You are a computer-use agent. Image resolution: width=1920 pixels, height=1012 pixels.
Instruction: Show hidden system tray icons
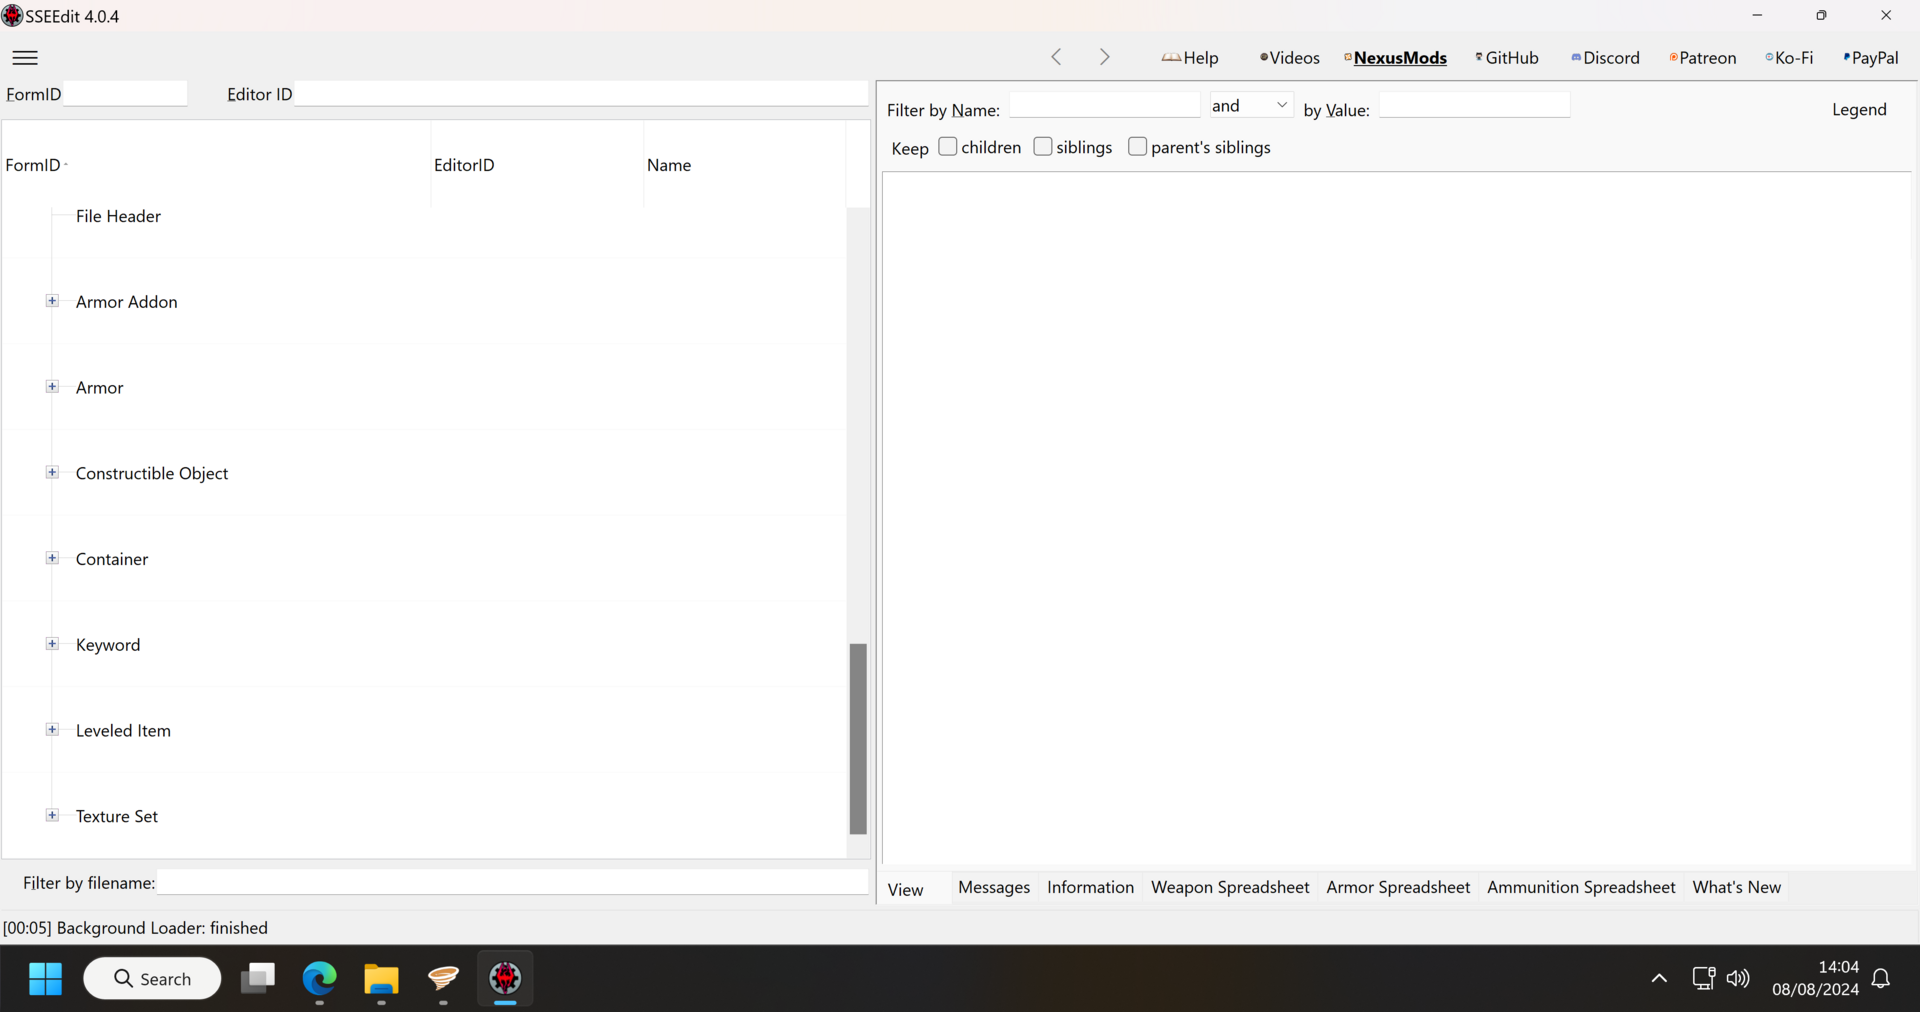(x=1659, y=978)
